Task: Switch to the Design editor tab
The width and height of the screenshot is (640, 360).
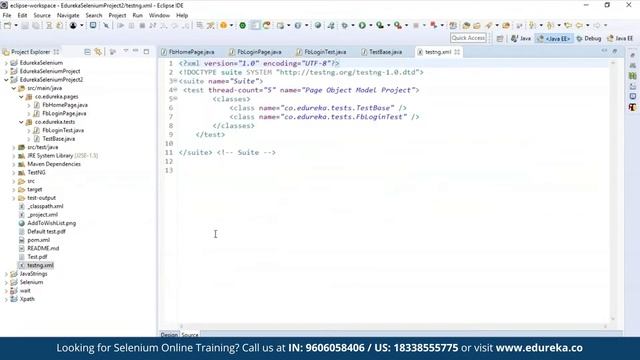Action: pyautogui.click(x=169, y=335)
